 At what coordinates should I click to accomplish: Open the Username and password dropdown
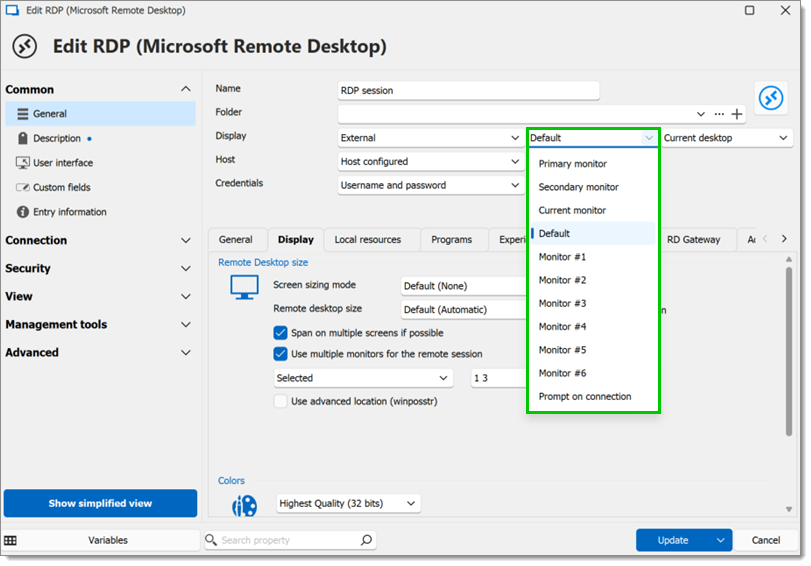430,185
